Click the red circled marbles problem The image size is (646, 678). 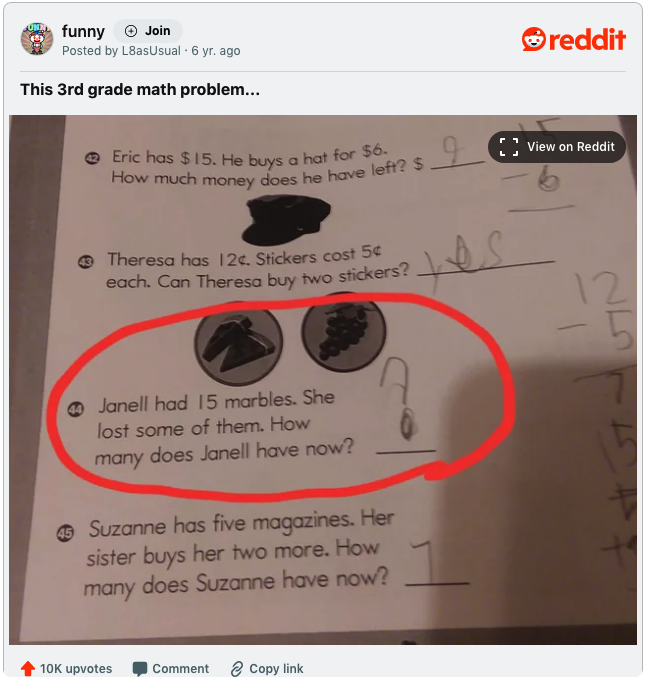click(281, 397)
